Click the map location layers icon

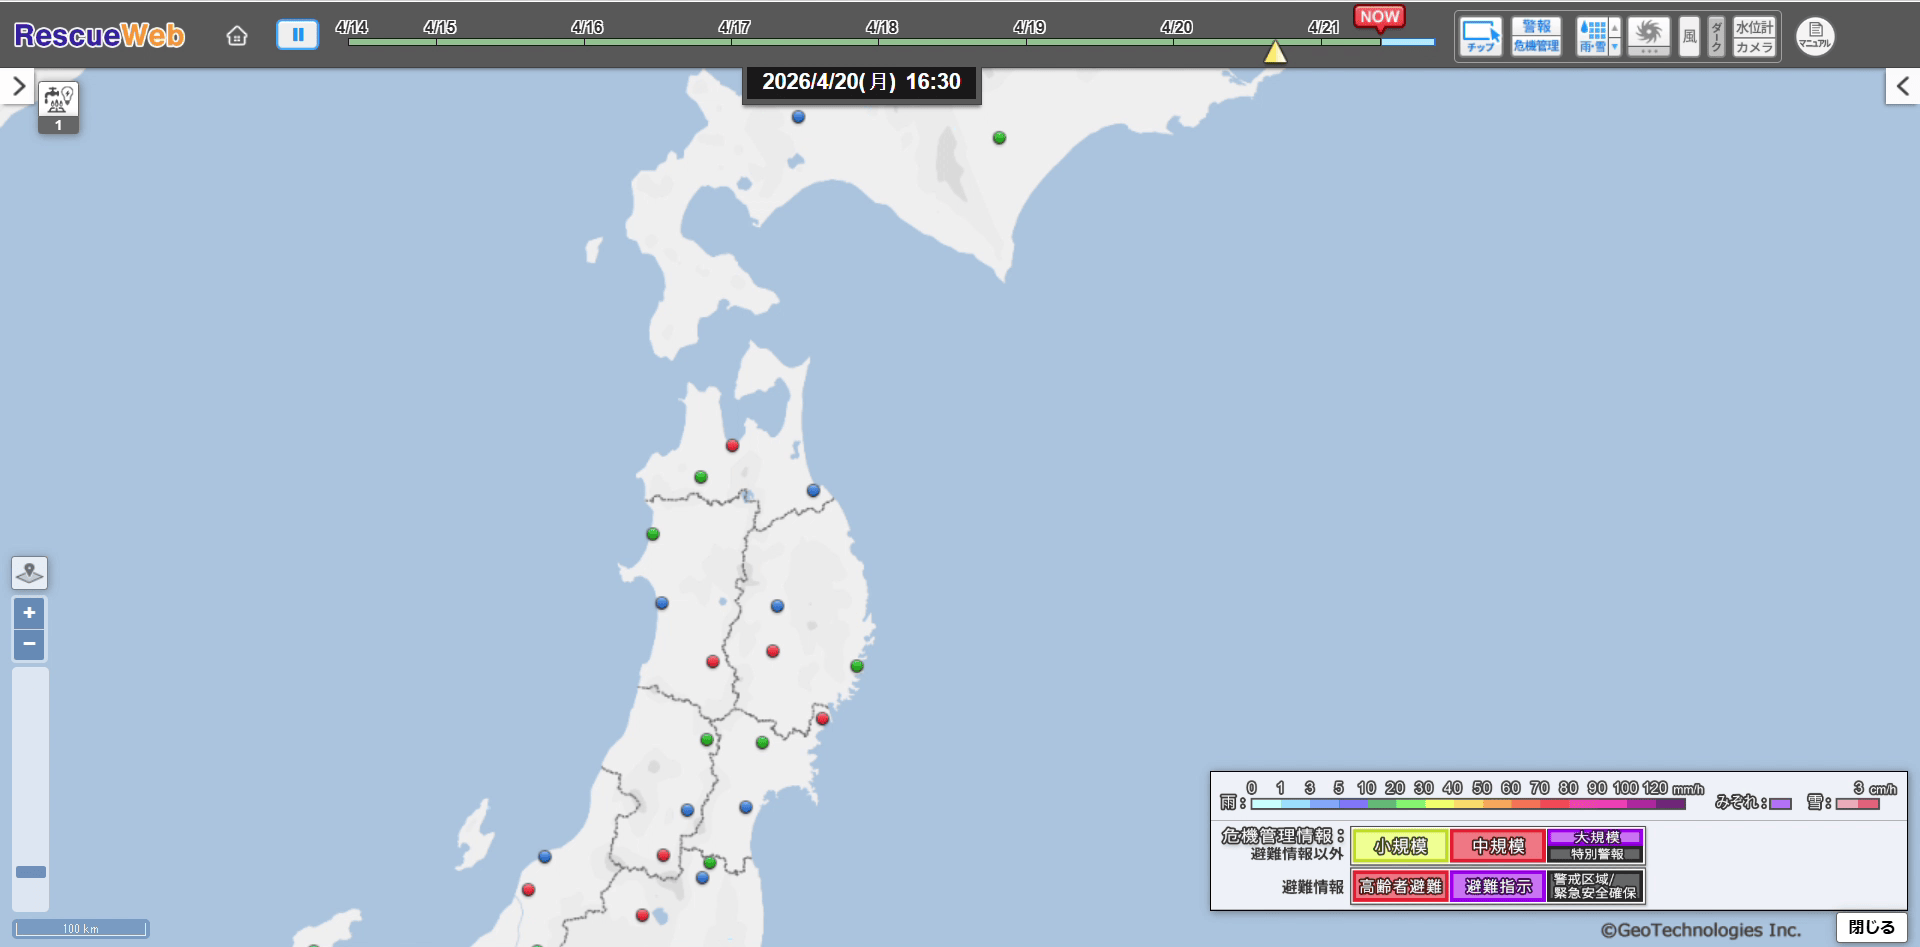30,573
